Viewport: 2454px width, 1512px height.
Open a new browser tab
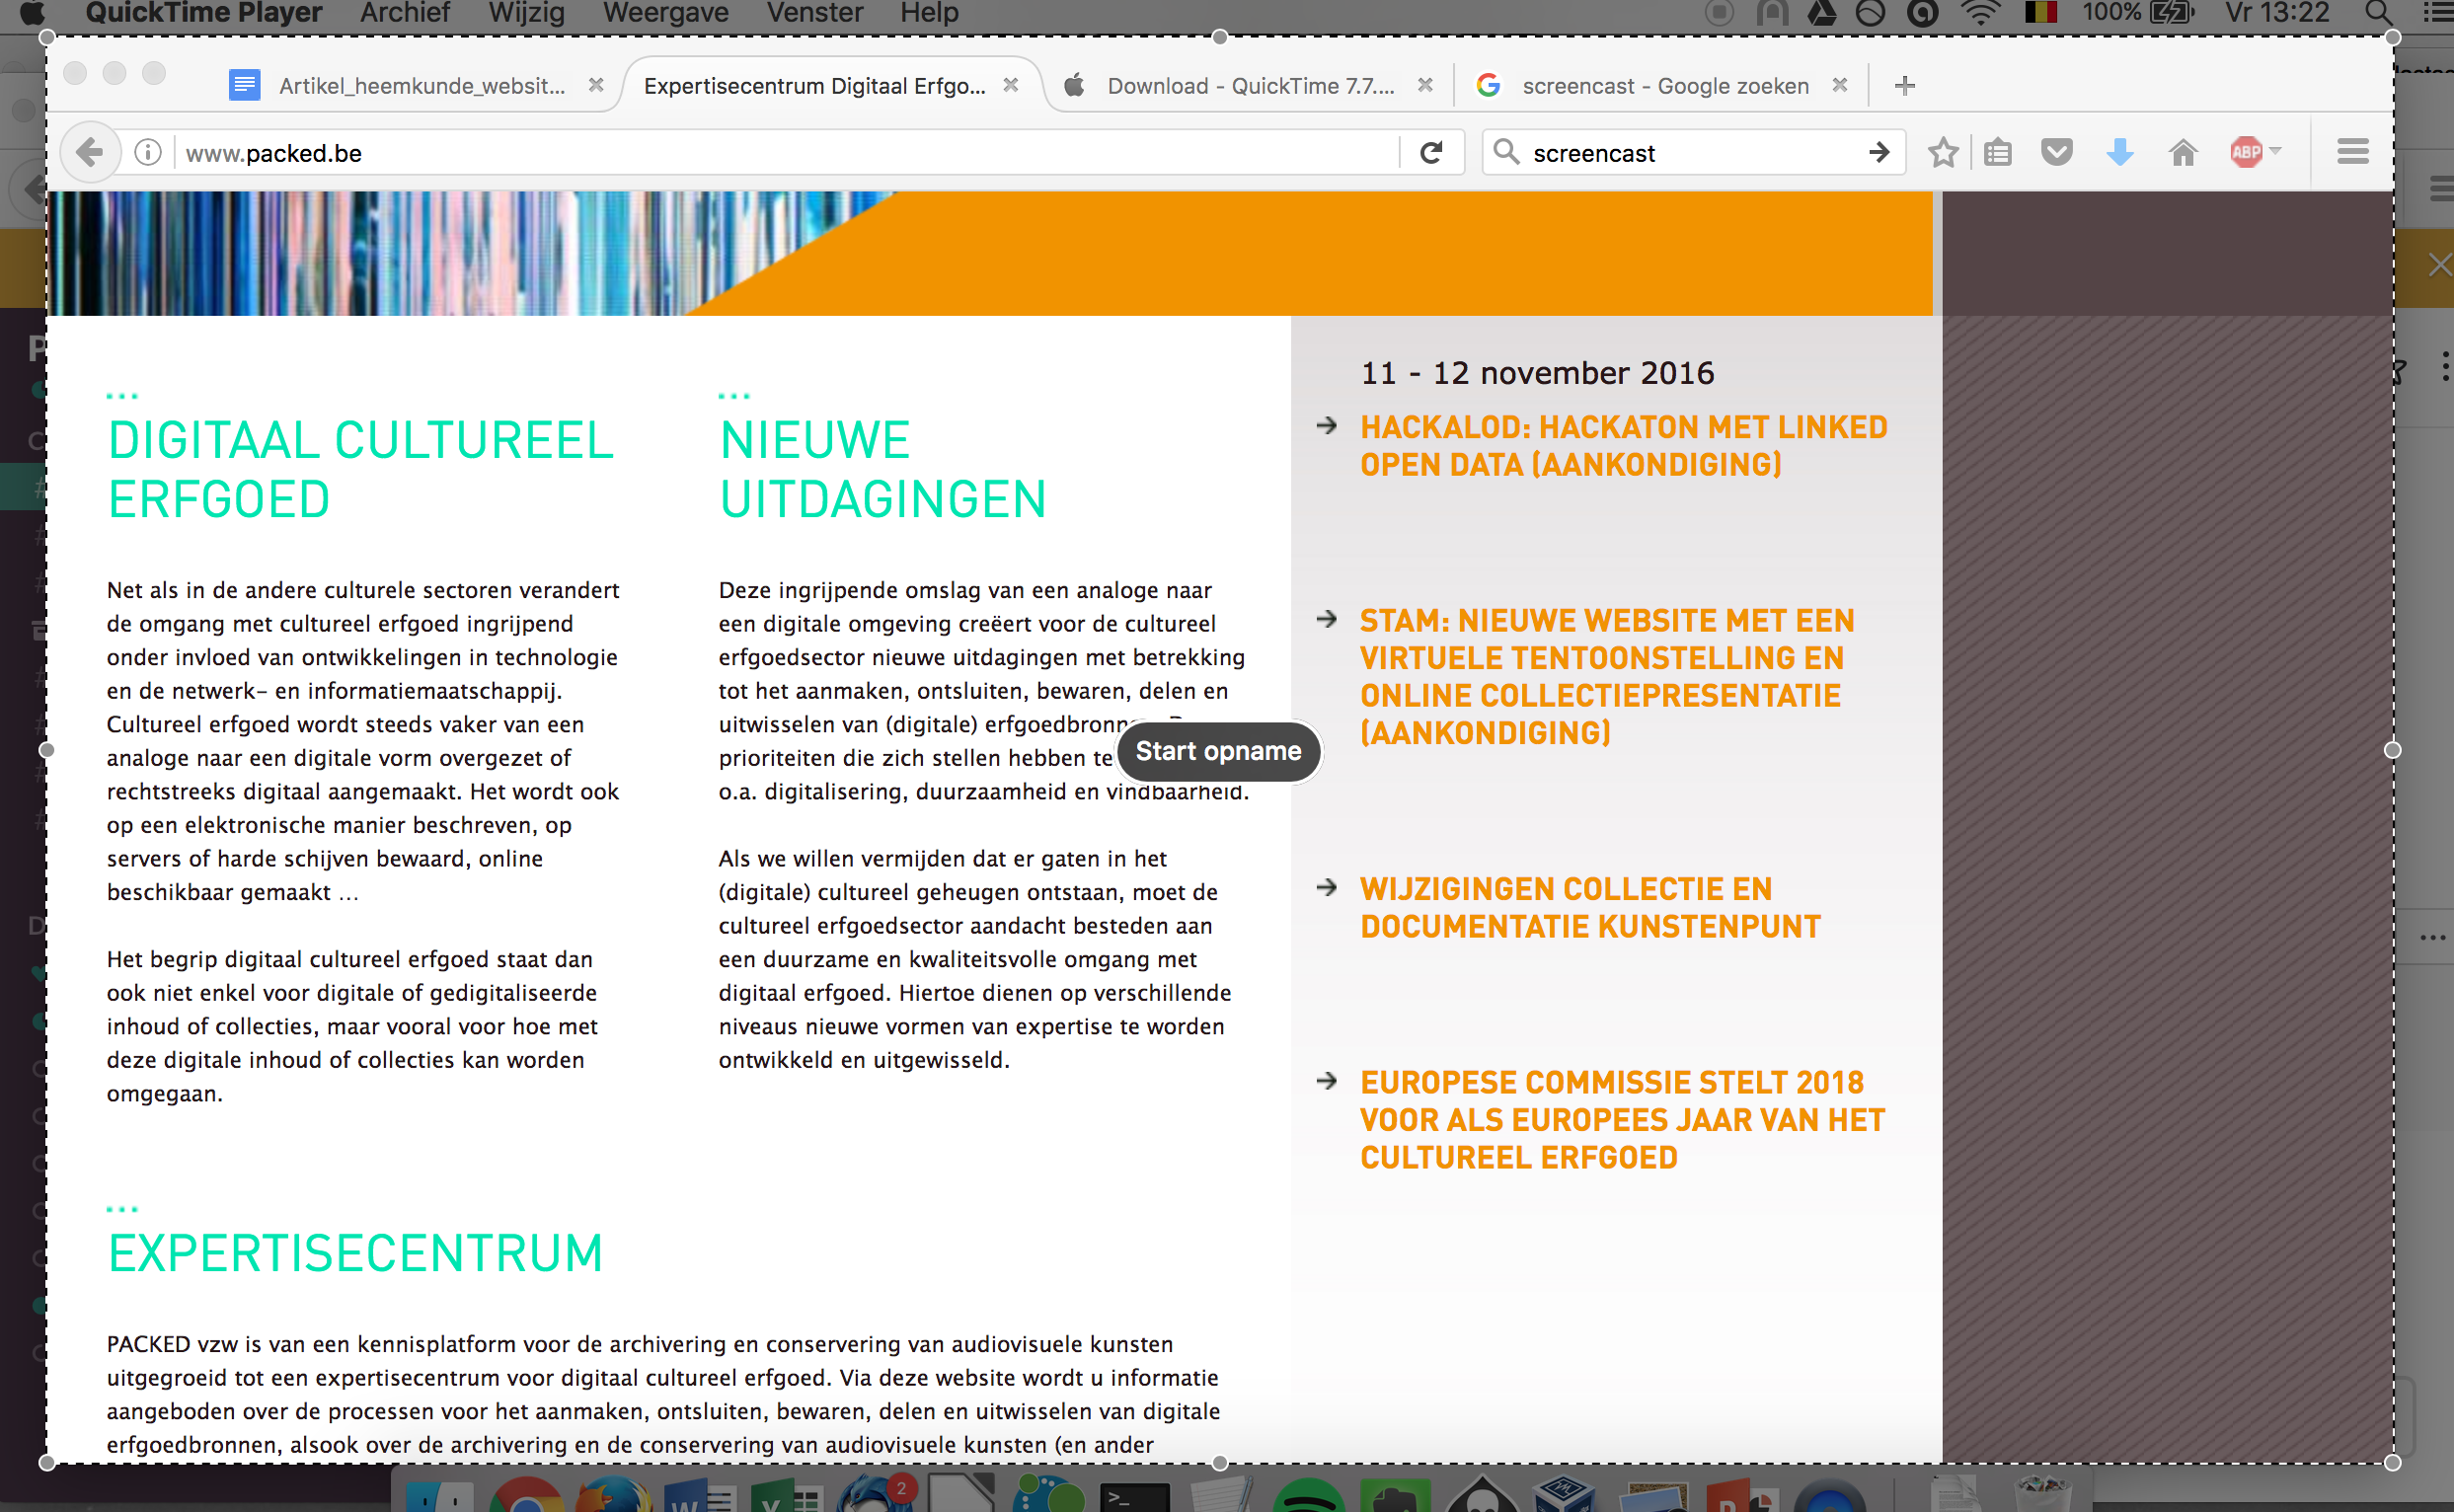[x=1904, y=86]
